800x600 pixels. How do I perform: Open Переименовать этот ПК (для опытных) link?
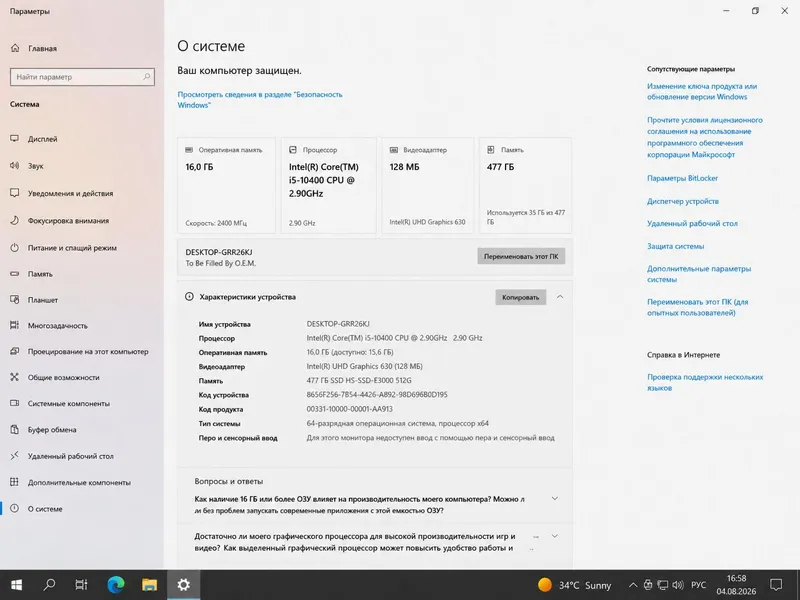tap(697, 307)
